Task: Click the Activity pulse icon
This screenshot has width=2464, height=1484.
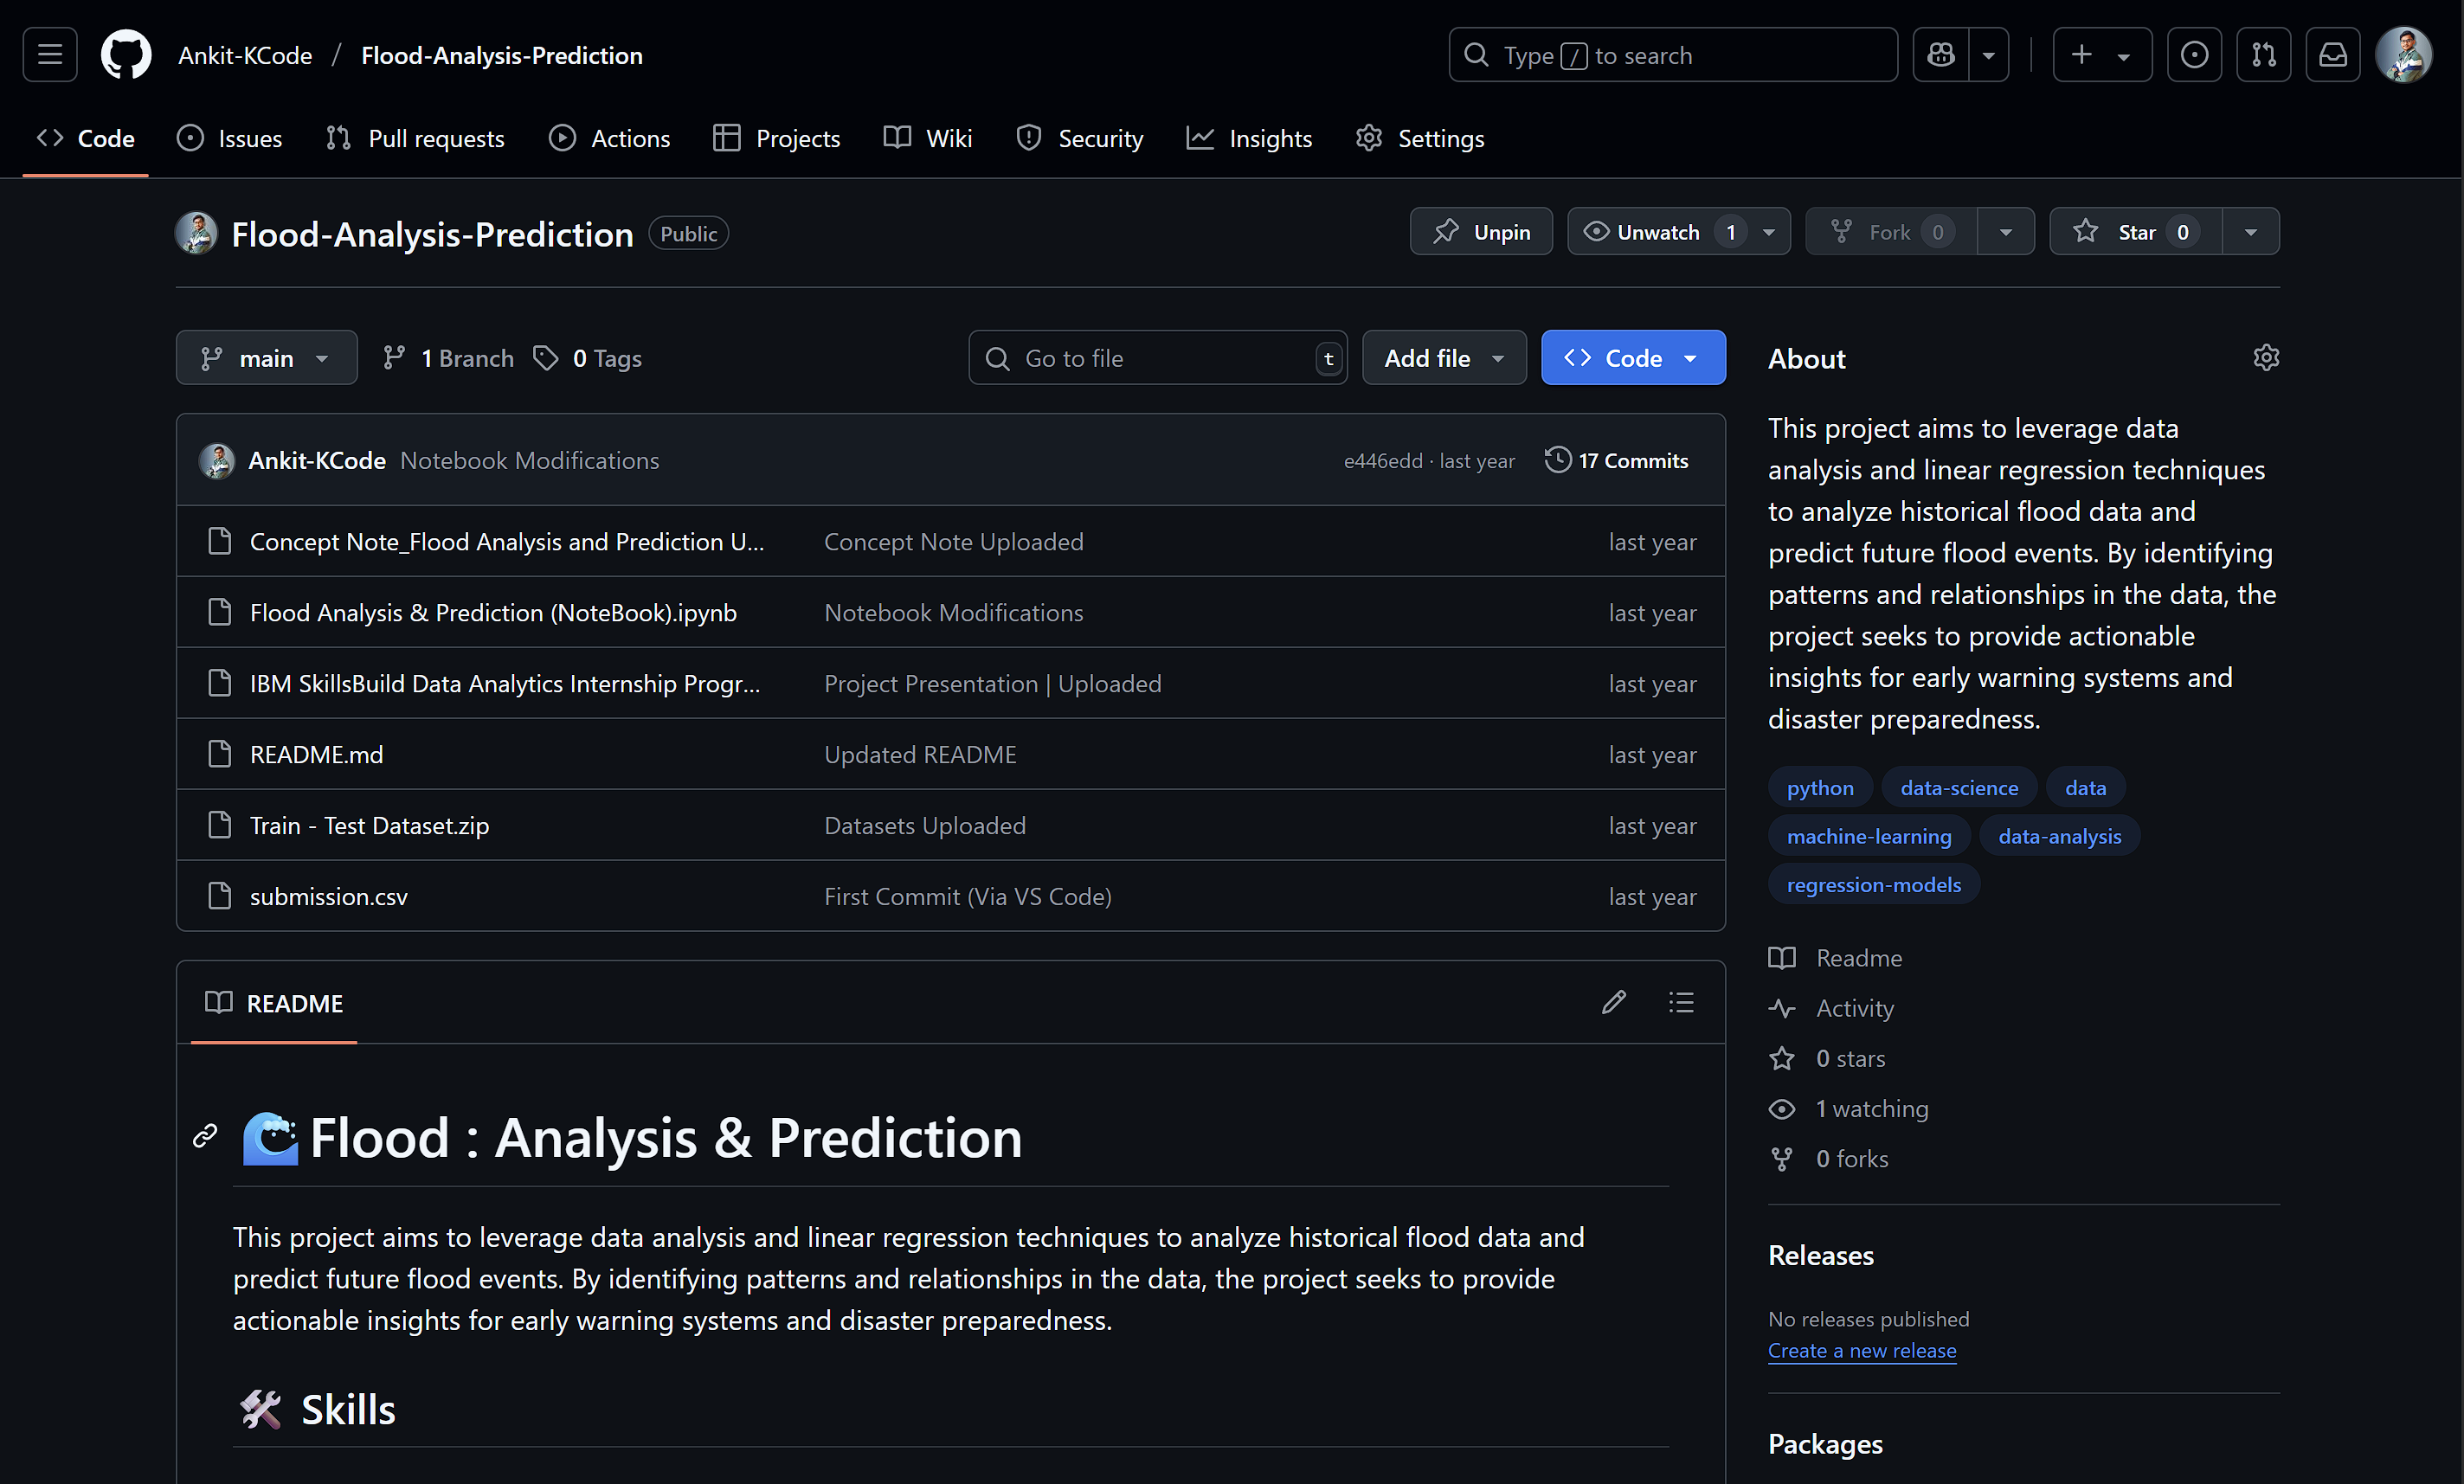Action: [x=1782, y=1008]
